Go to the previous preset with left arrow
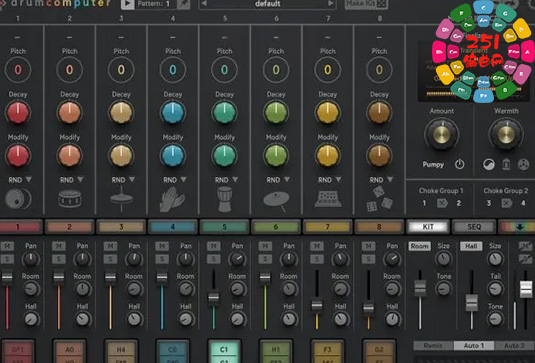The width and height of the screenshot is (535, 363). point(204,4)
